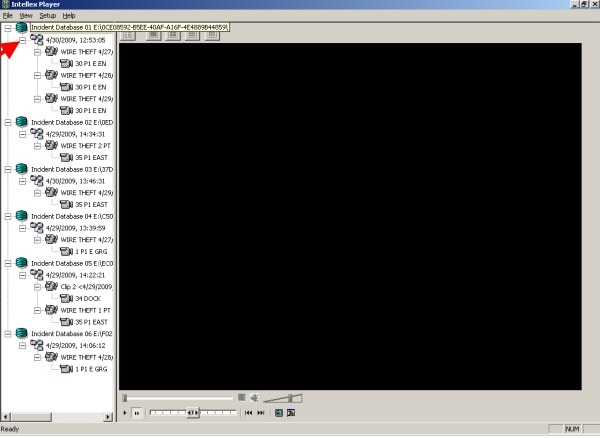Image resolution: width=600 pixels, height=438 pixels.
Task: Click the Incident Database 01 database icon
Action: pyautogui.click(x=21, y=27)
